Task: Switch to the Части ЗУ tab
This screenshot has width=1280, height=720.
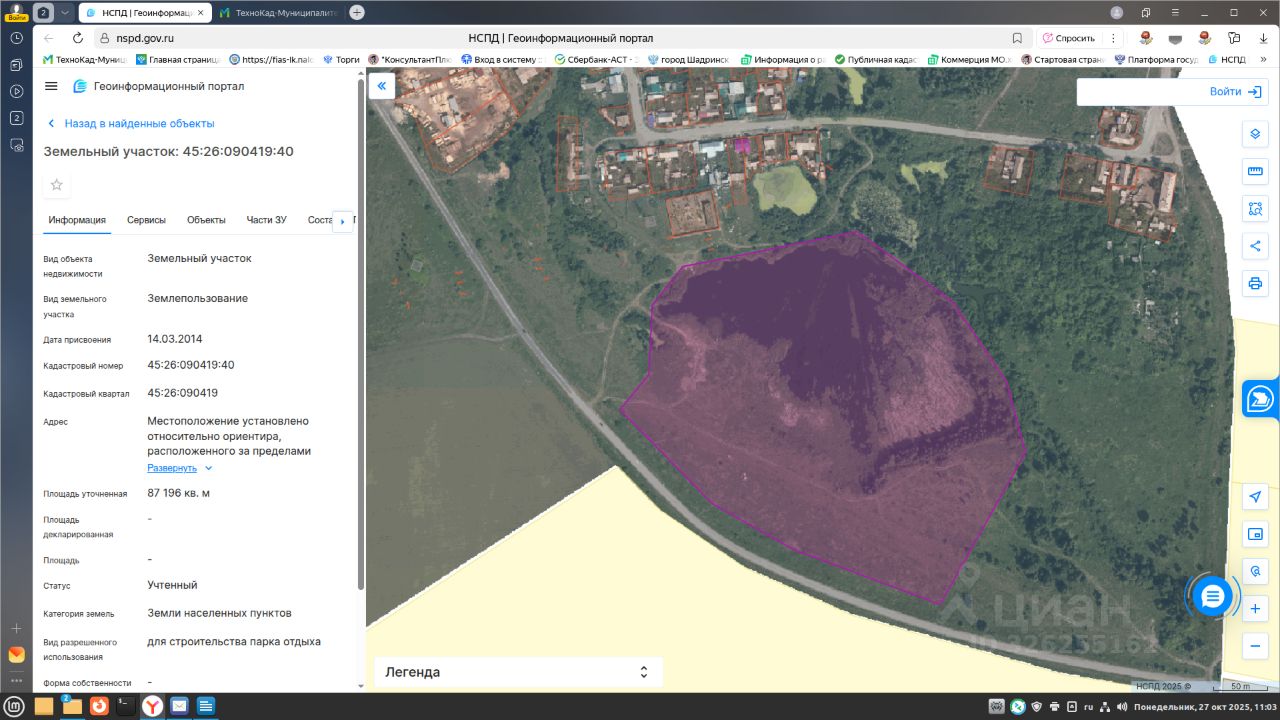Action: coord(267,220)
